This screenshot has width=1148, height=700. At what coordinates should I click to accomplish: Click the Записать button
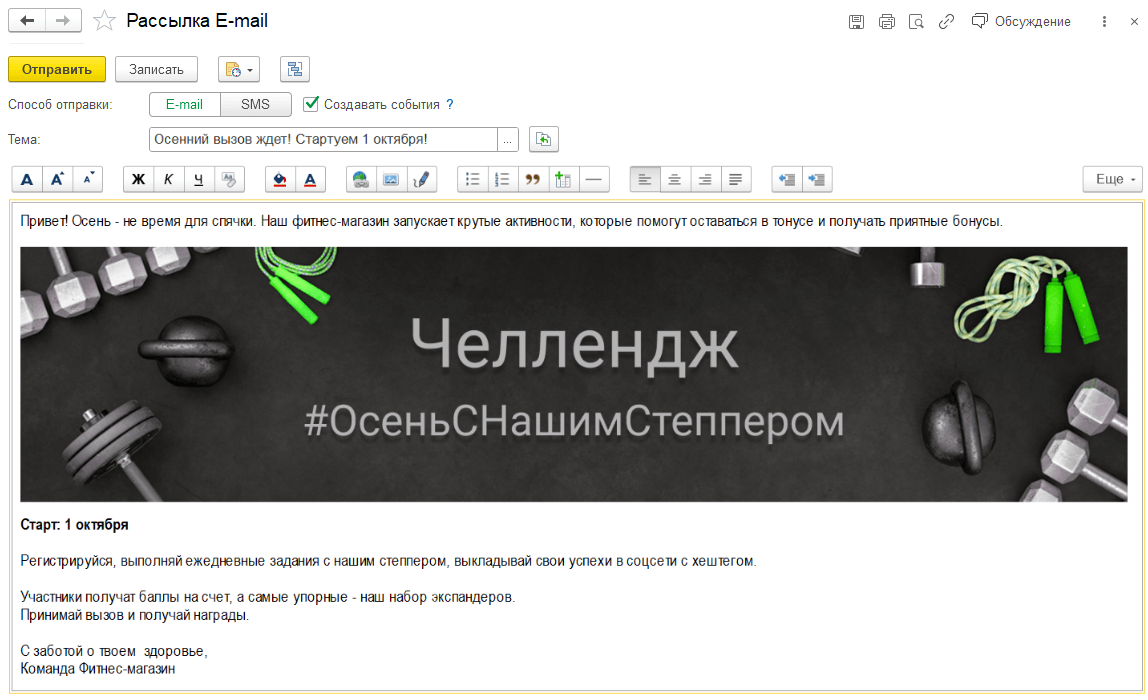(156, 69)
